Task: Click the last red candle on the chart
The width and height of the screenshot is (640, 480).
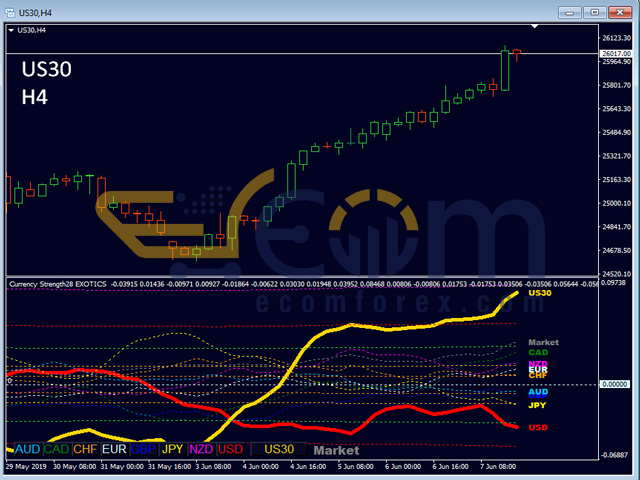Action: [x=517, y=54]
